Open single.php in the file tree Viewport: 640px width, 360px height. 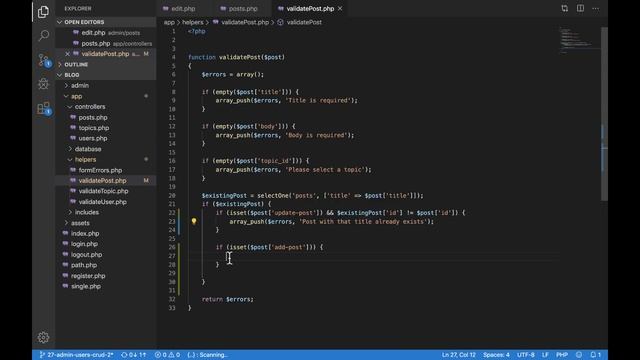click(105, 287)
